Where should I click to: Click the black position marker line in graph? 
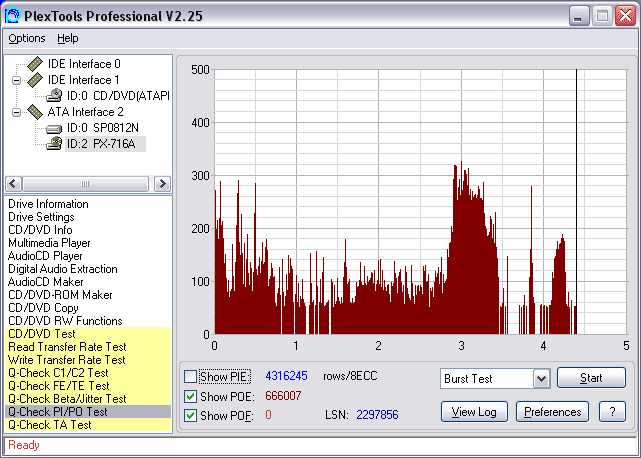[x=576, y=202]
